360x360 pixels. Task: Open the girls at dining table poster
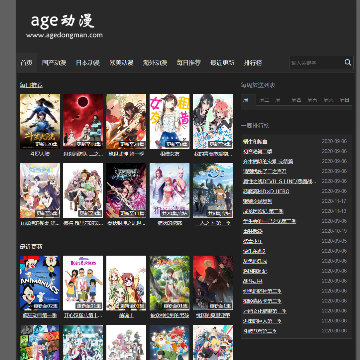(x=40, y=190)
